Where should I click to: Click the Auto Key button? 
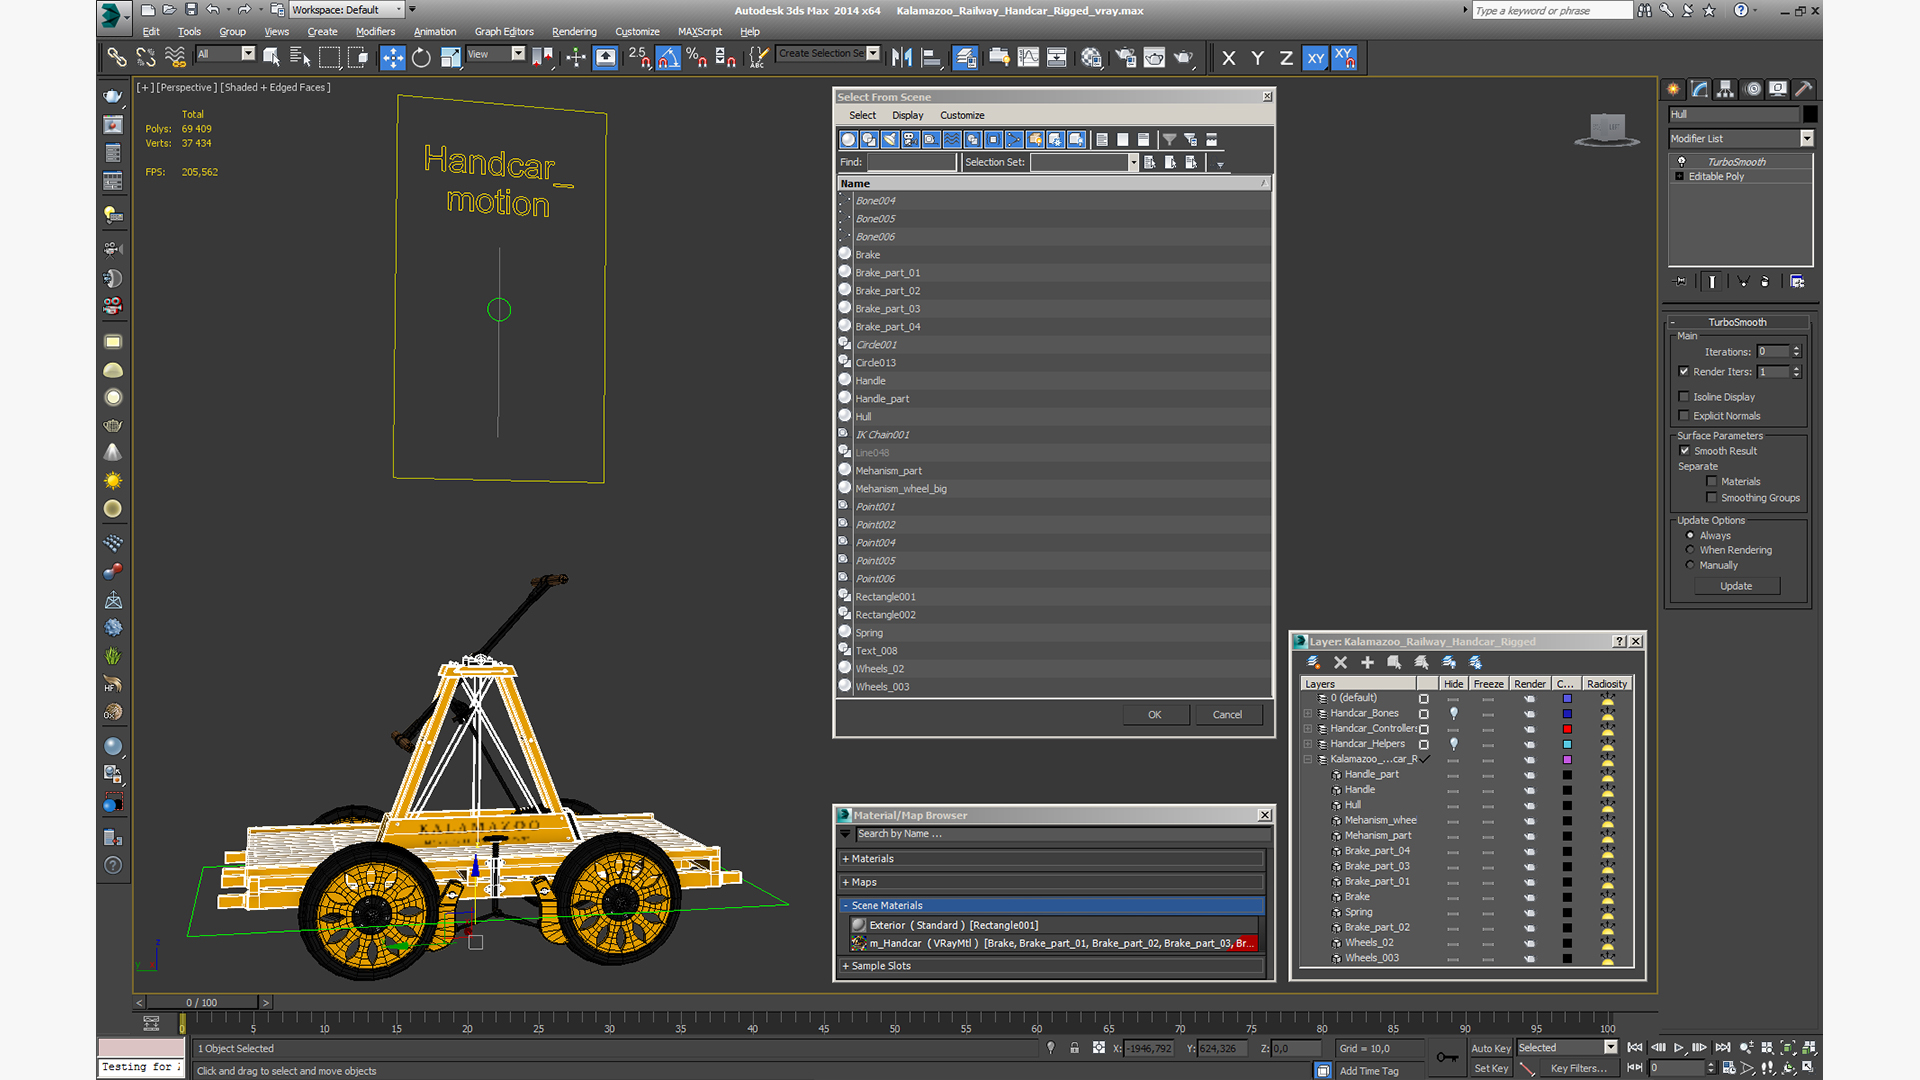pyautogui.click(x=1490, y=1048)
